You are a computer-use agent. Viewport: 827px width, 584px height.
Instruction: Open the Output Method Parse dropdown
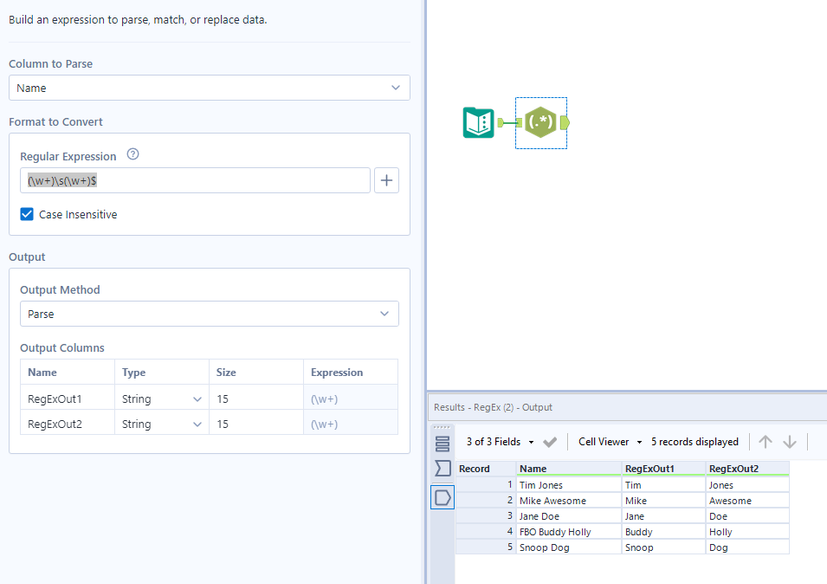click(209, 314)
